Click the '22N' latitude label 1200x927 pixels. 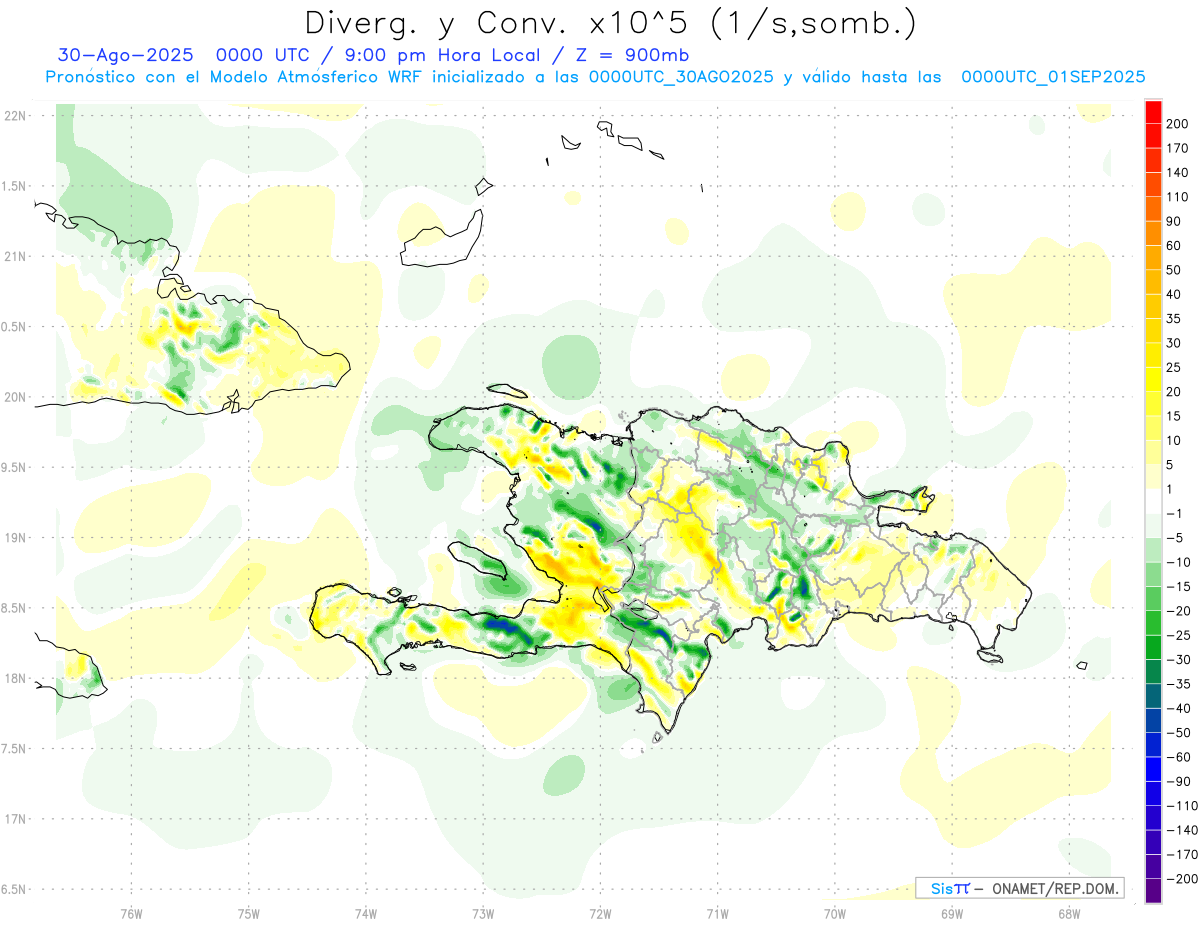coord(15,115)
